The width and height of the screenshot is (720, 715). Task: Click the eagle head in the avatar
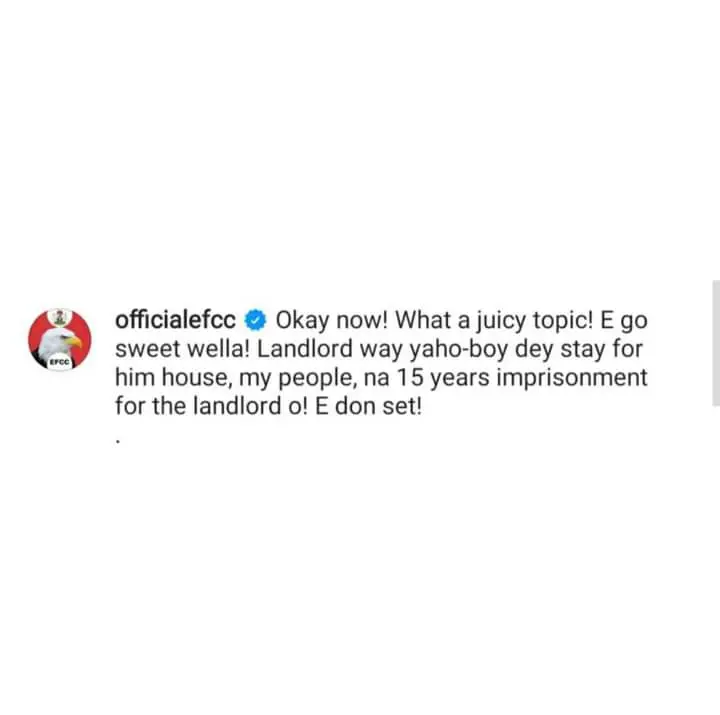tap(62, 342)
